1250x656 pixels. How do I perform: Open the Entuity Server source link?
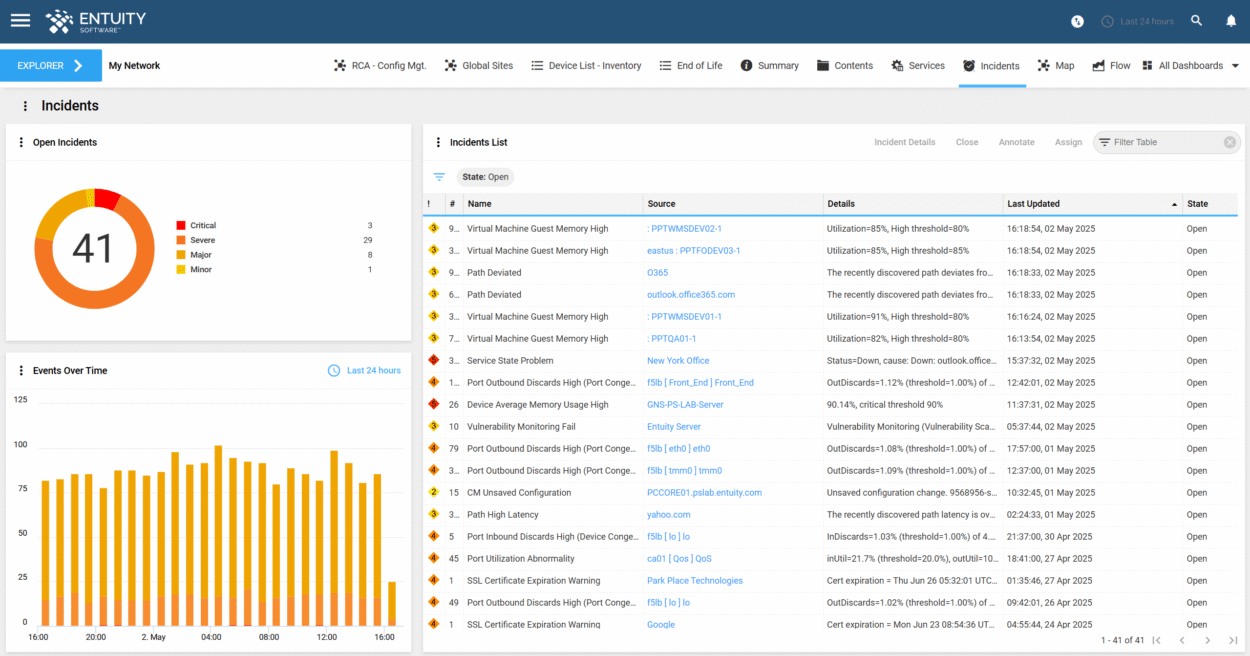[x=674, y=427]
